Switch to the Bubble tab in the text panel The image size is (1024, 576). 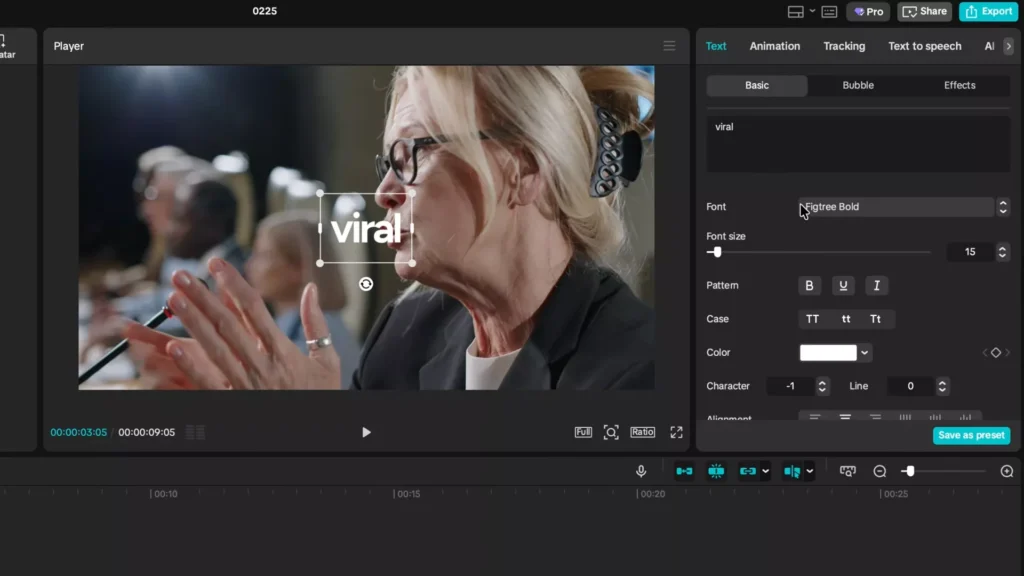[857, 85]
